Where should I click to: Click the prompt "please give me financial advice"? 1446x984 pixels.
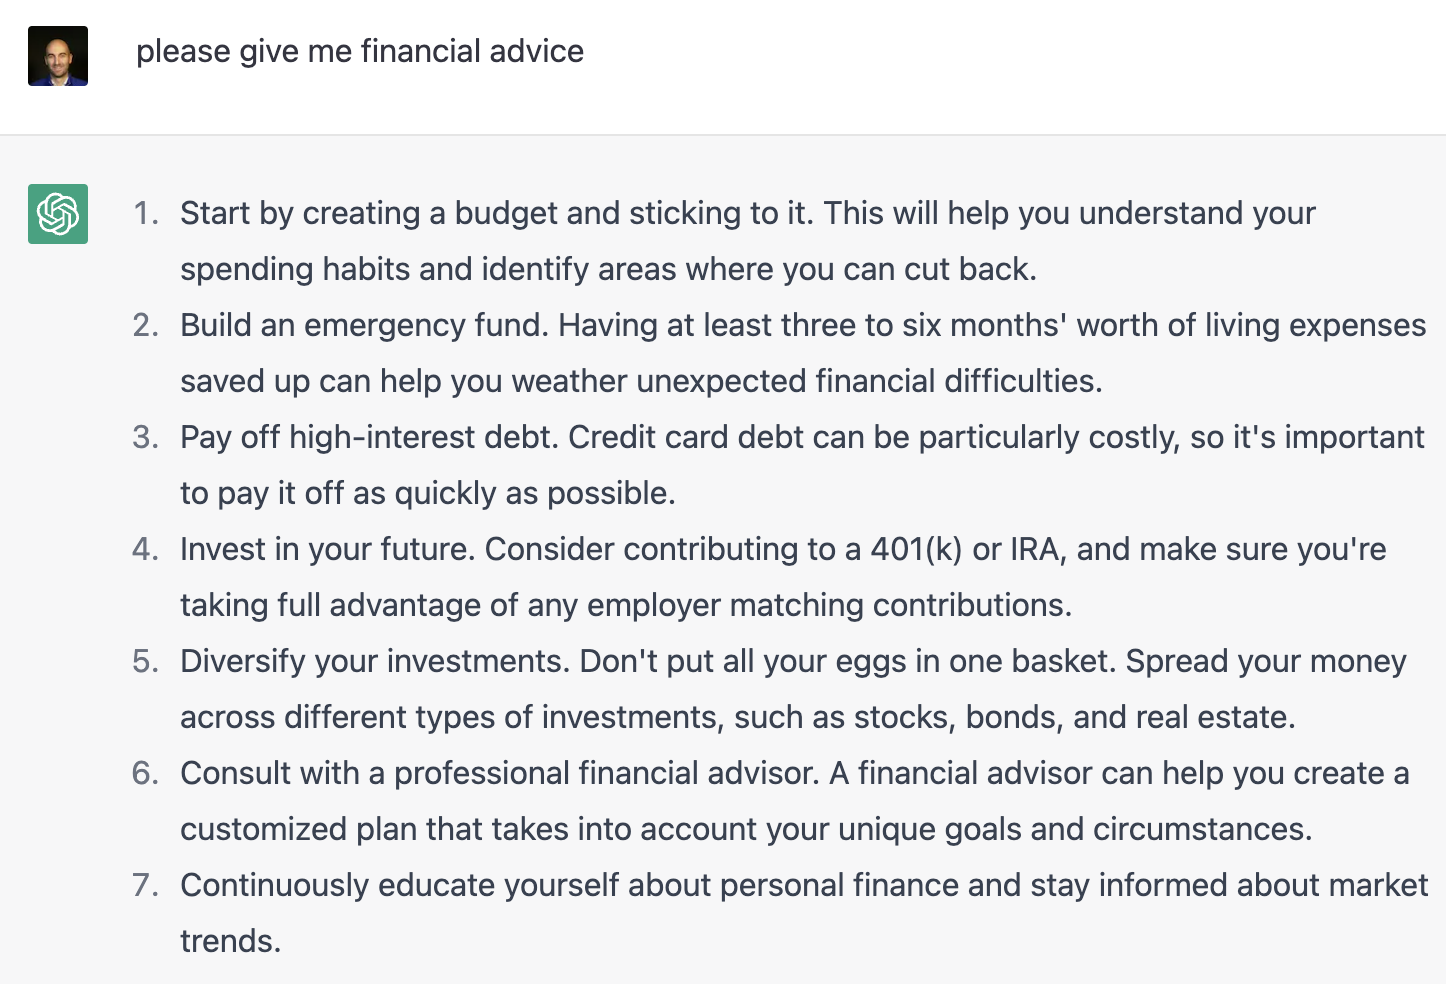(360, 51)
